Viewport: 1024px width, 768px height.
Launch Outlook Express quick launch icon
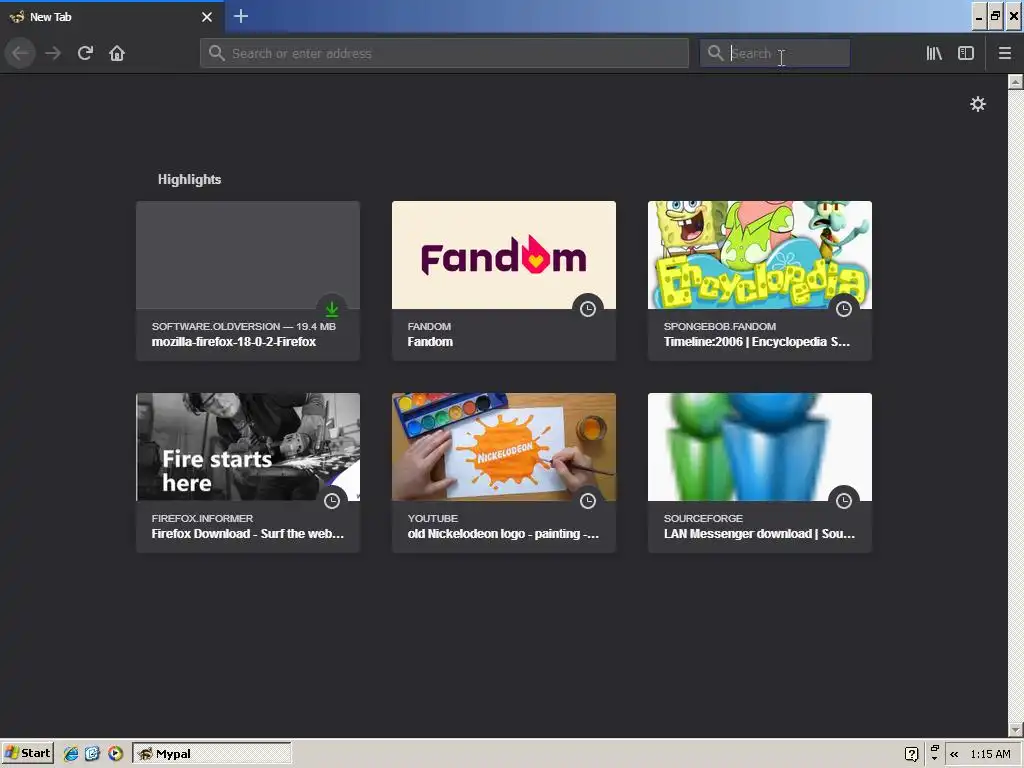pyautogui.click(x=92, y=754)
